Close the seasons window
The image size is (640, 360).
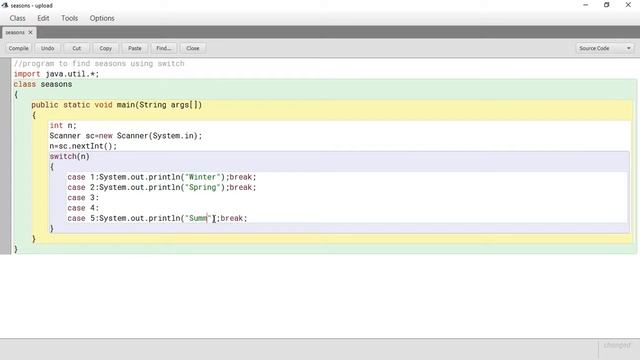click(628, 5)
